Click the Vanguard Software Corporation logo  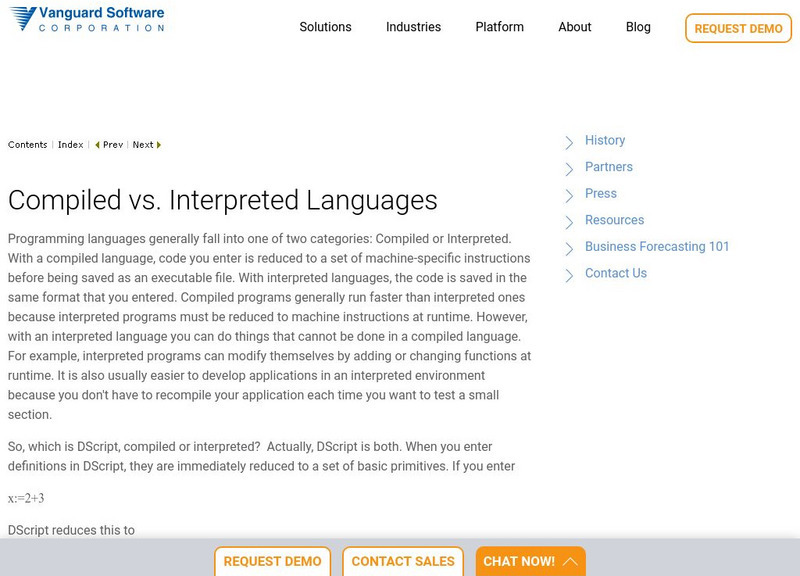[87, 19]
